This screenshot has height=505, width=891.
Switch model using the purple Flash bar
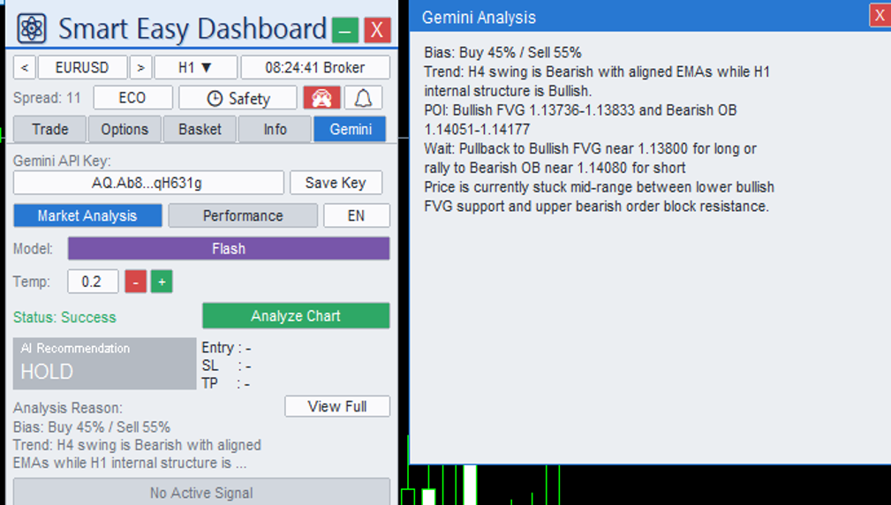(228, 249)
